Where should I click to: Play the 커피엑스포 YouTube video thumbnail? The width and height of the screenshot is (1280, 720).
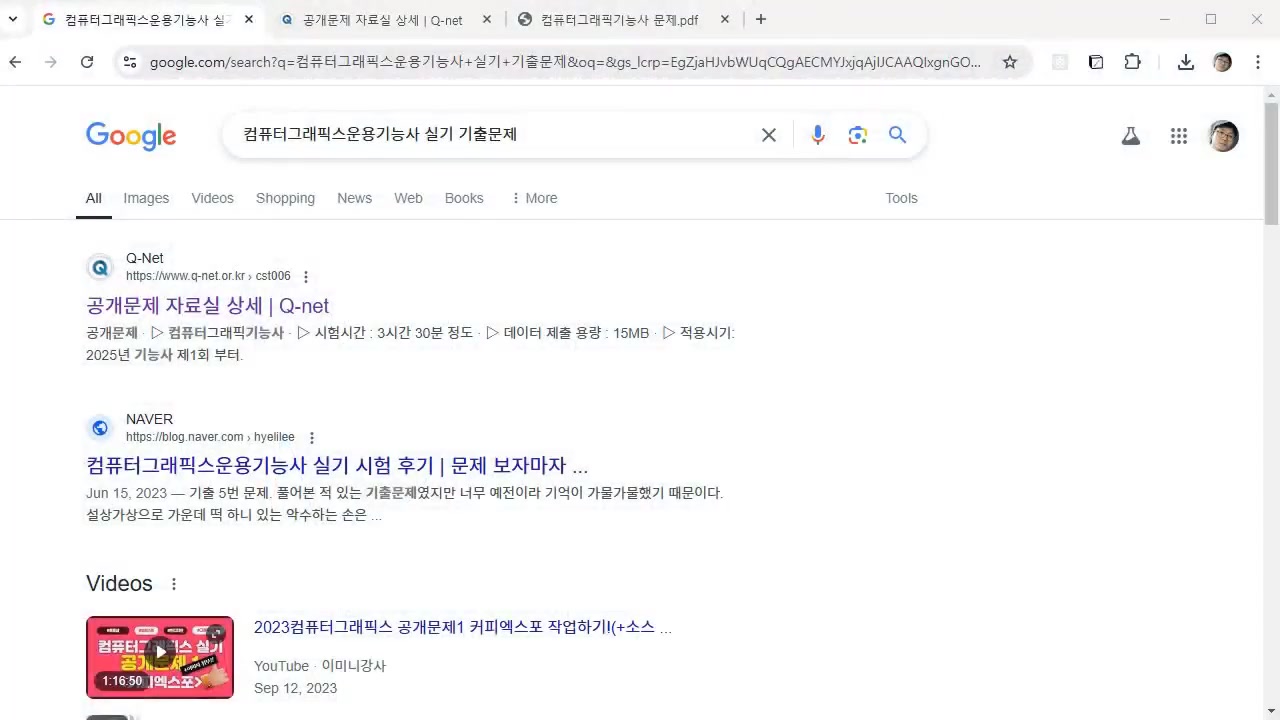point(159,656)
